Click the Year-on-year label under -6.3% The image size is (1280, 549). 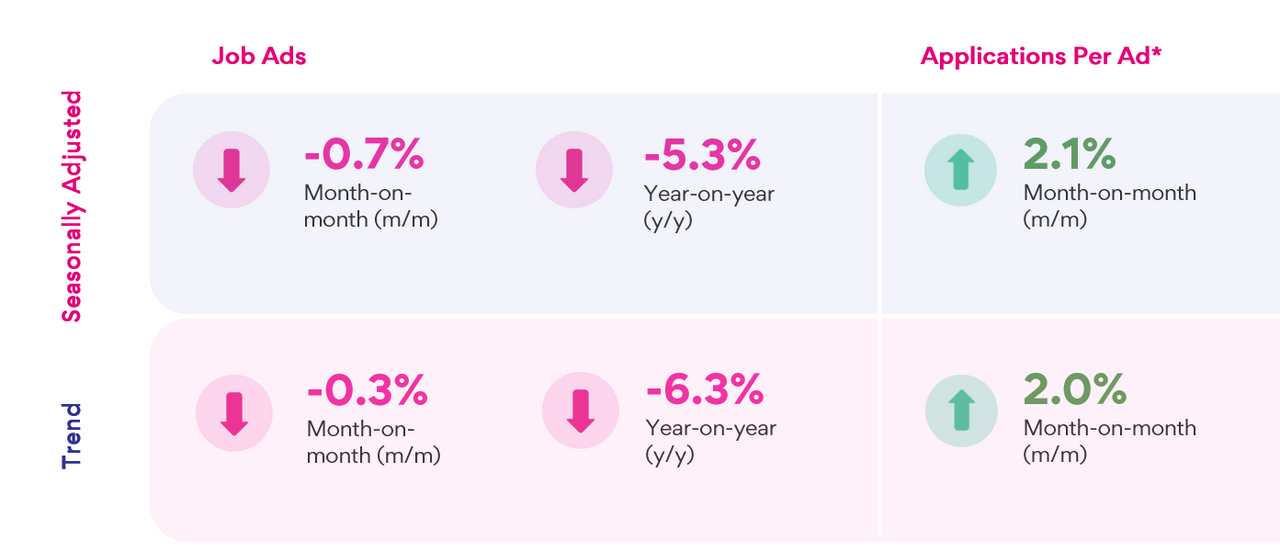(x=711, y=428)
